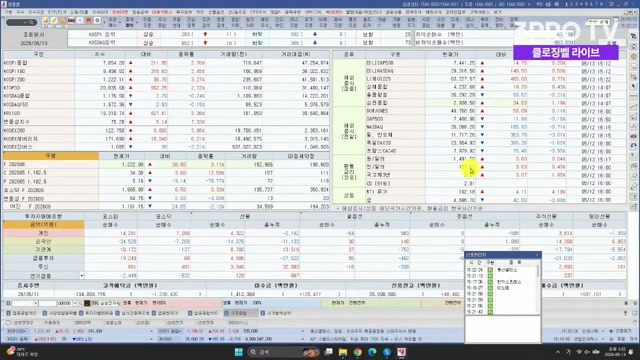Open Task View from the taskbar
Screen dimensions: 640x360
[x=329, y=352]
